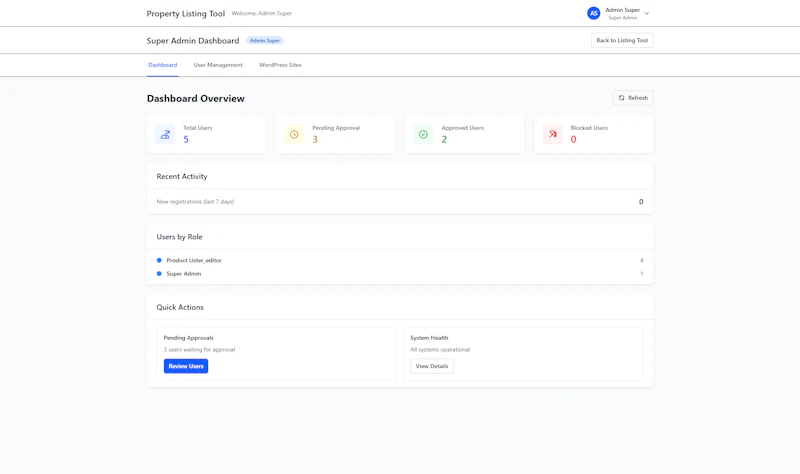Click the Pending Approval count 3
The image size is (800, 474).
[315, 139]
